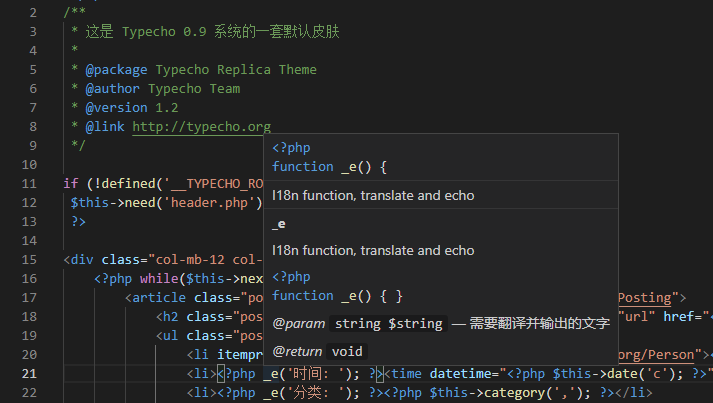The width and height of the screenshot is (713, 403).
Task: Click the 'while' keyword on line 16
Action: click(x=155, y=279)
